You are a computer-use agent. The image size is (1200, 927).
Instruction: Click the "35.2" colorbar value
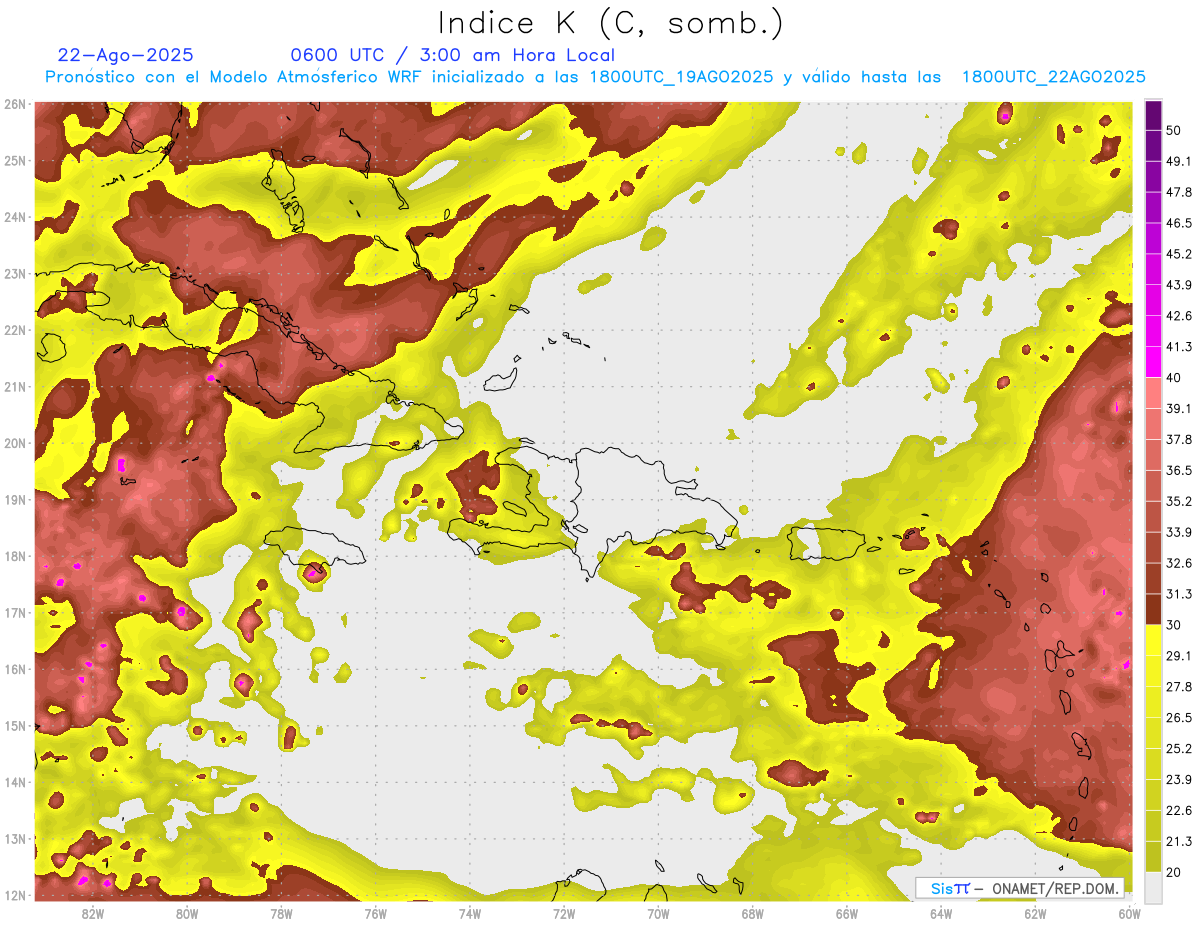tap(1178, 501)
